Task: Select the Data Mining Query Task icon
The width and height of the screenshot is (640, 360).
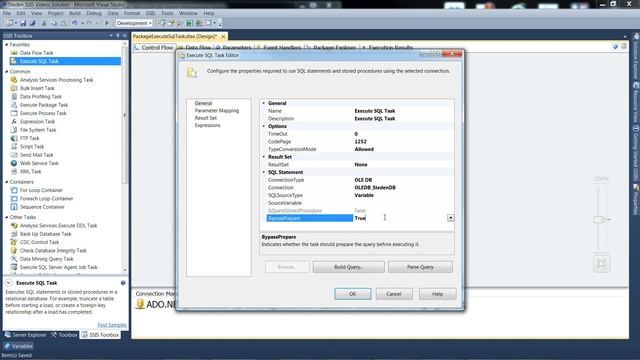Action: pyautogui.click(x=14, y=259)
